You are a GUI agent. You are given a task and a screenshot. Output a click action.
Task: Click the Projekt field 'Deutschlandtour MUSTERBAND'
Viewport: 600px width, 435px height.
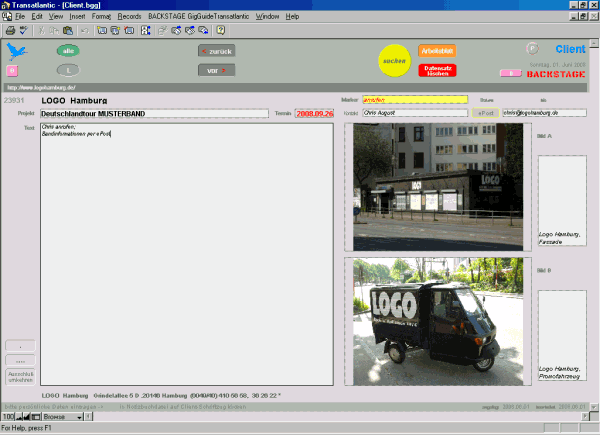pos(155,114)
